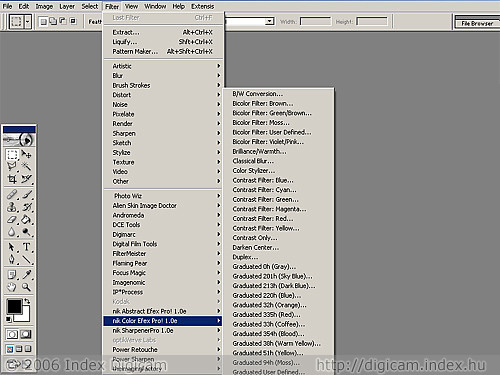Expand the Alien Skin Image Doctor submenu
The height and width of the screenshot is (375, 500).
163,206
